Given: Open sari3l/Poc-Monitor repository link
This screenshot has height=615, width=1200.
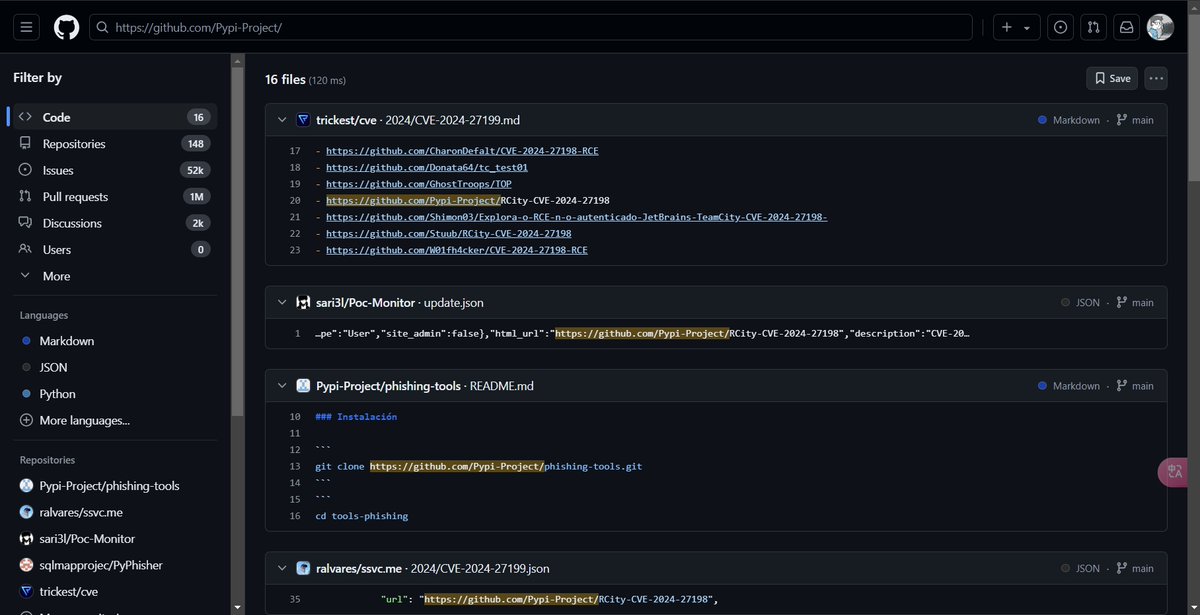Looking at the screenshot, I should [364, 302].
